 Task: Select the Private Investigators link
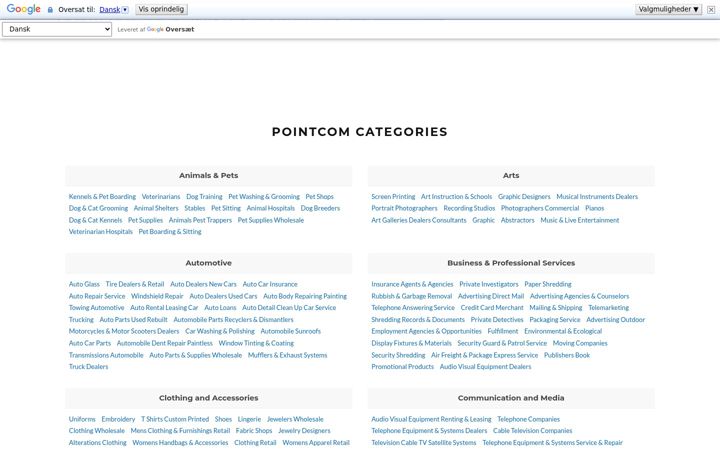(x=489, y=284)
